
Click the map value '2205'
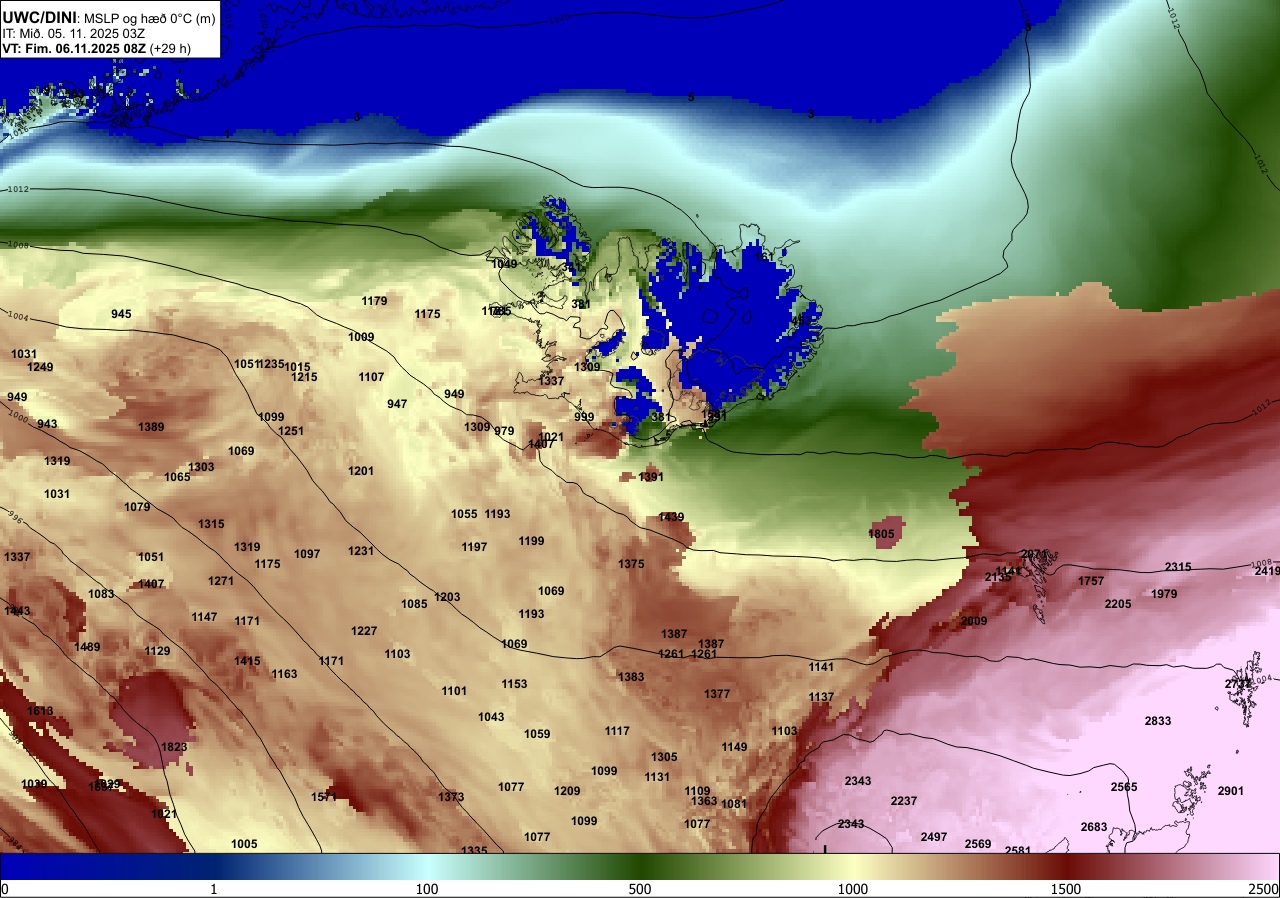point(1118,604)
